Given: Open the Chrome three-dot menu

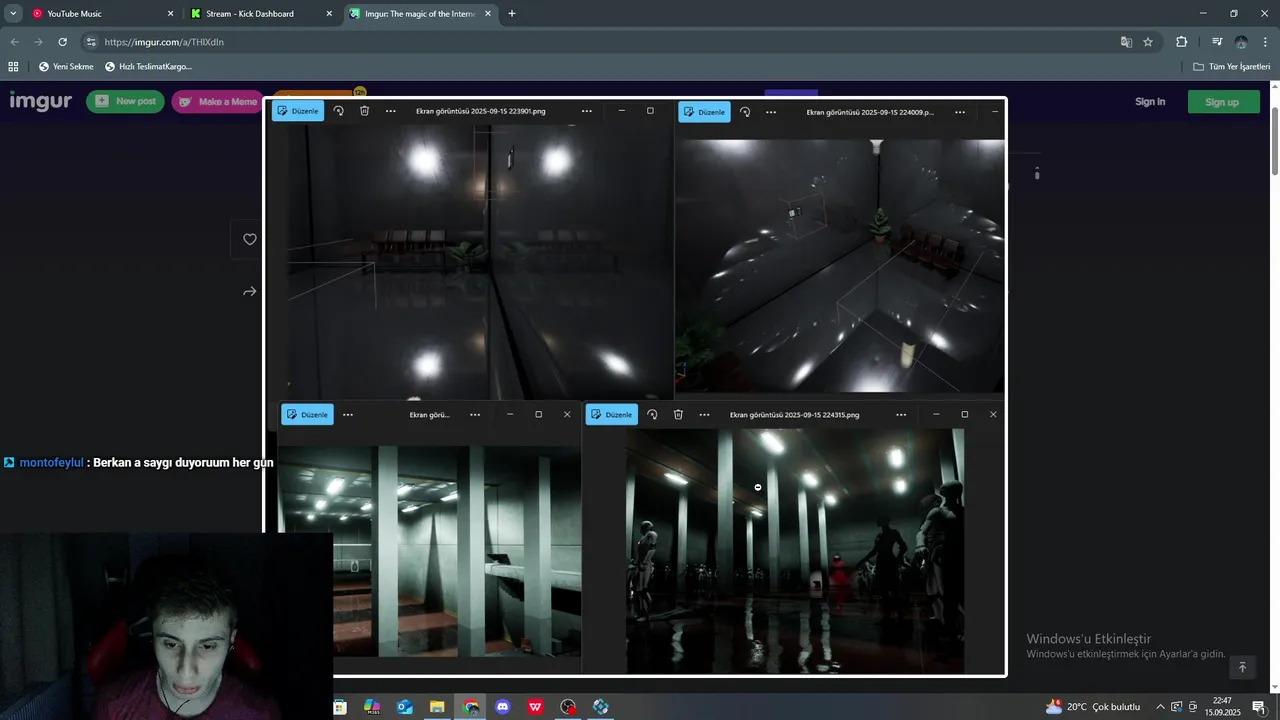Looking at the screenshot, I should [x=1266, y=42].
